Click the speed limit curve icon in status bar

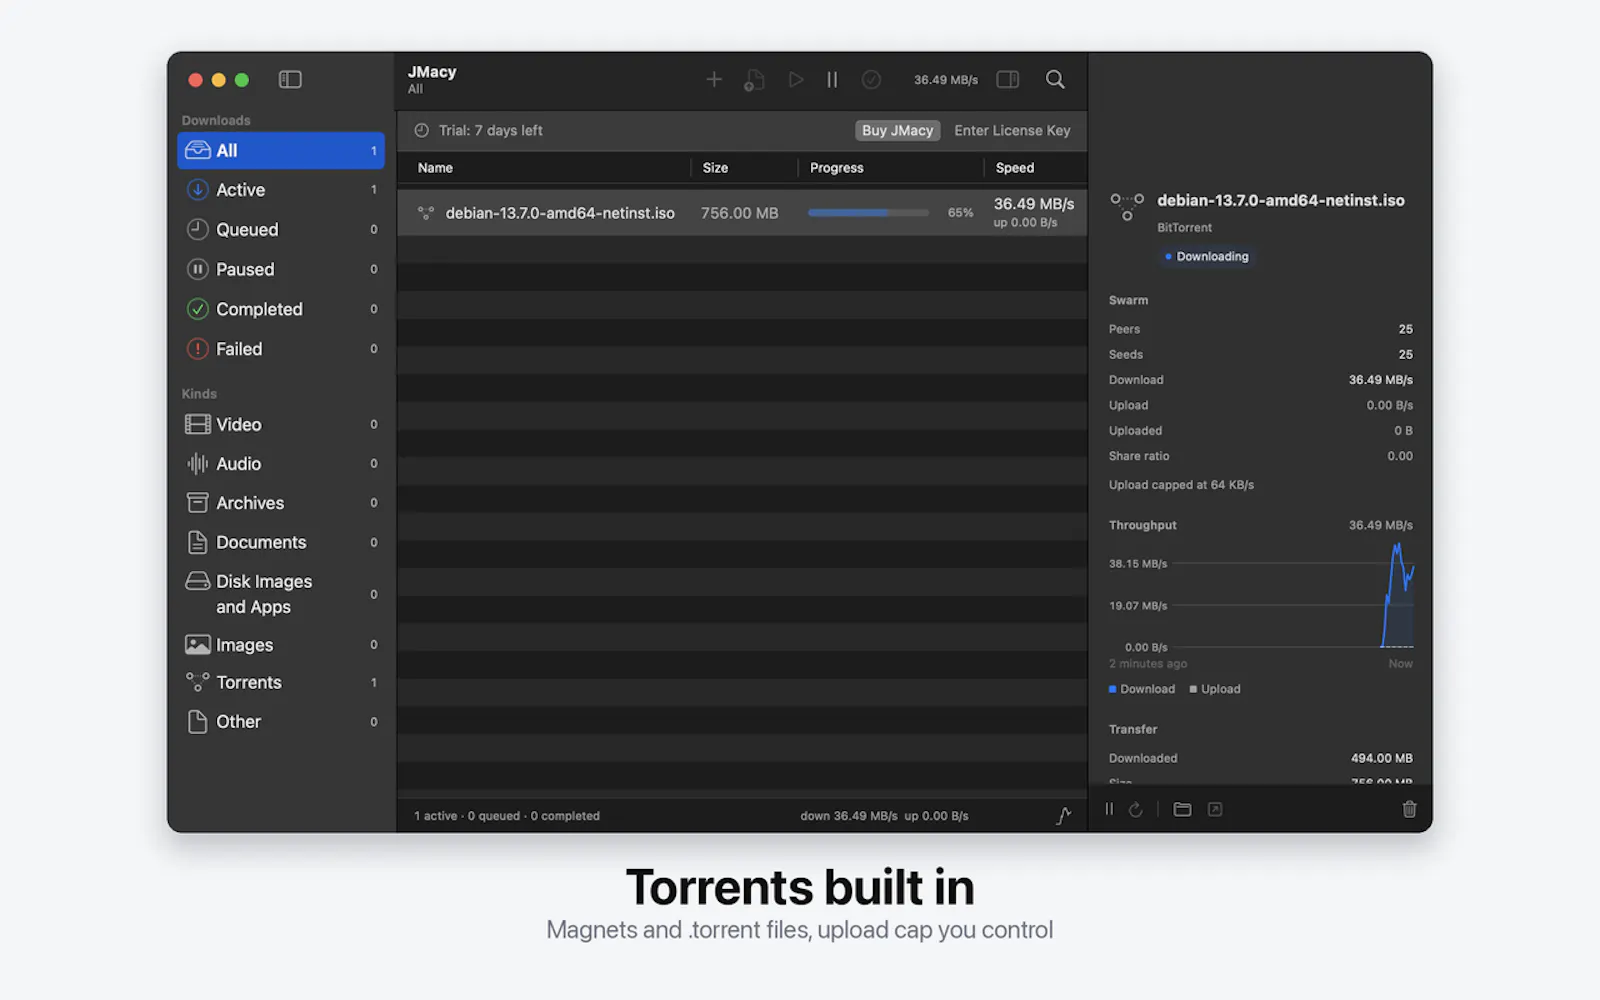tap(1063, 816)
